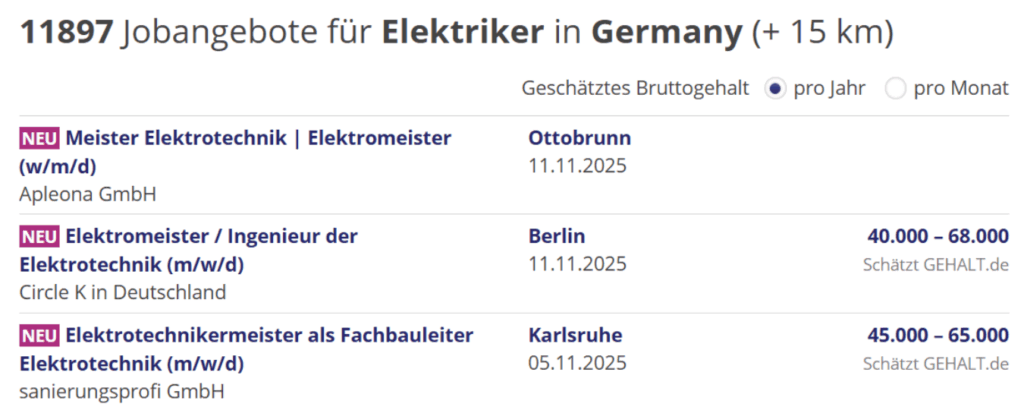Click 'Schätzt GEHALT.de' under the Karlsruhe salary
The height and width of the screenshot is (407, 1024).
(x=935, y=363)
